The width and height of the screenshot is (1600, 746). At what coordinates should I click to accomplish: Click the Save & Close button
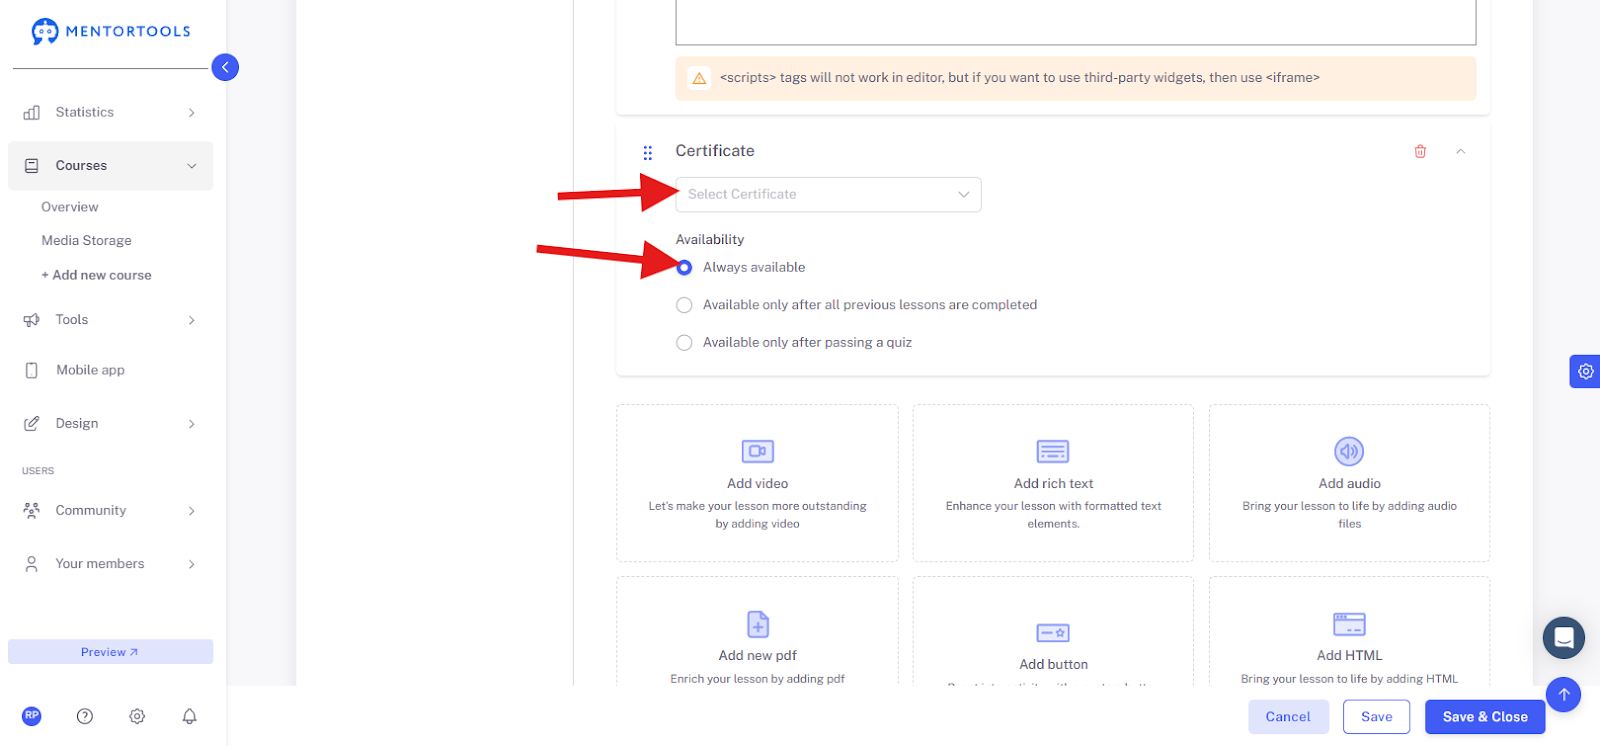(x=1485, y=716)
